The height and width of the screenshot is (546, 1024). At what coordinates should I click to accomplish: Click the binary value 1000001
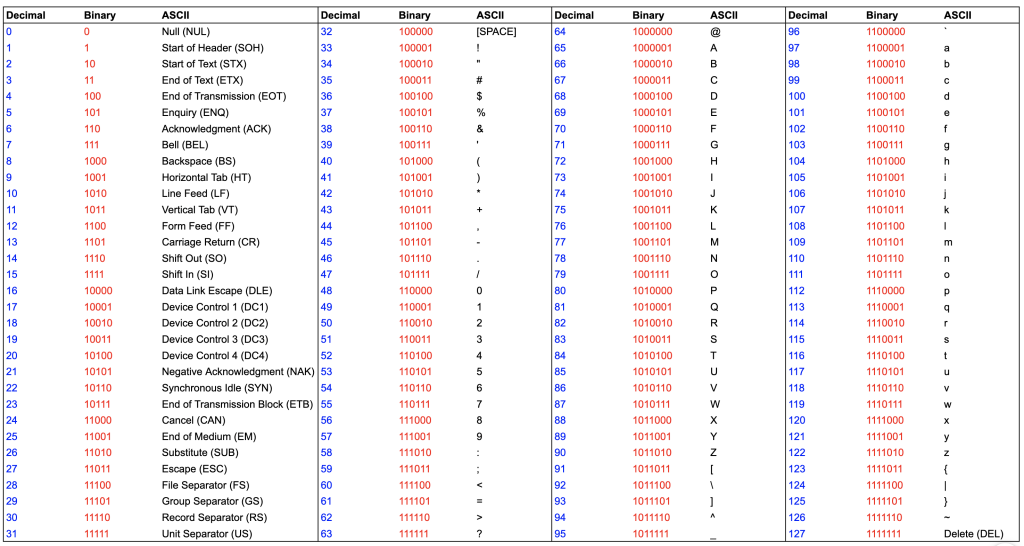tap(652, 48)
